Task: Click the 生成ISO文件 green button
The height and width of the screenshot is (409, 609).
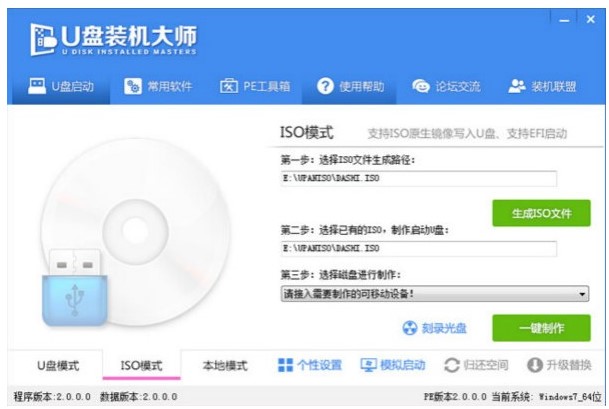Action: click(539, 212)
